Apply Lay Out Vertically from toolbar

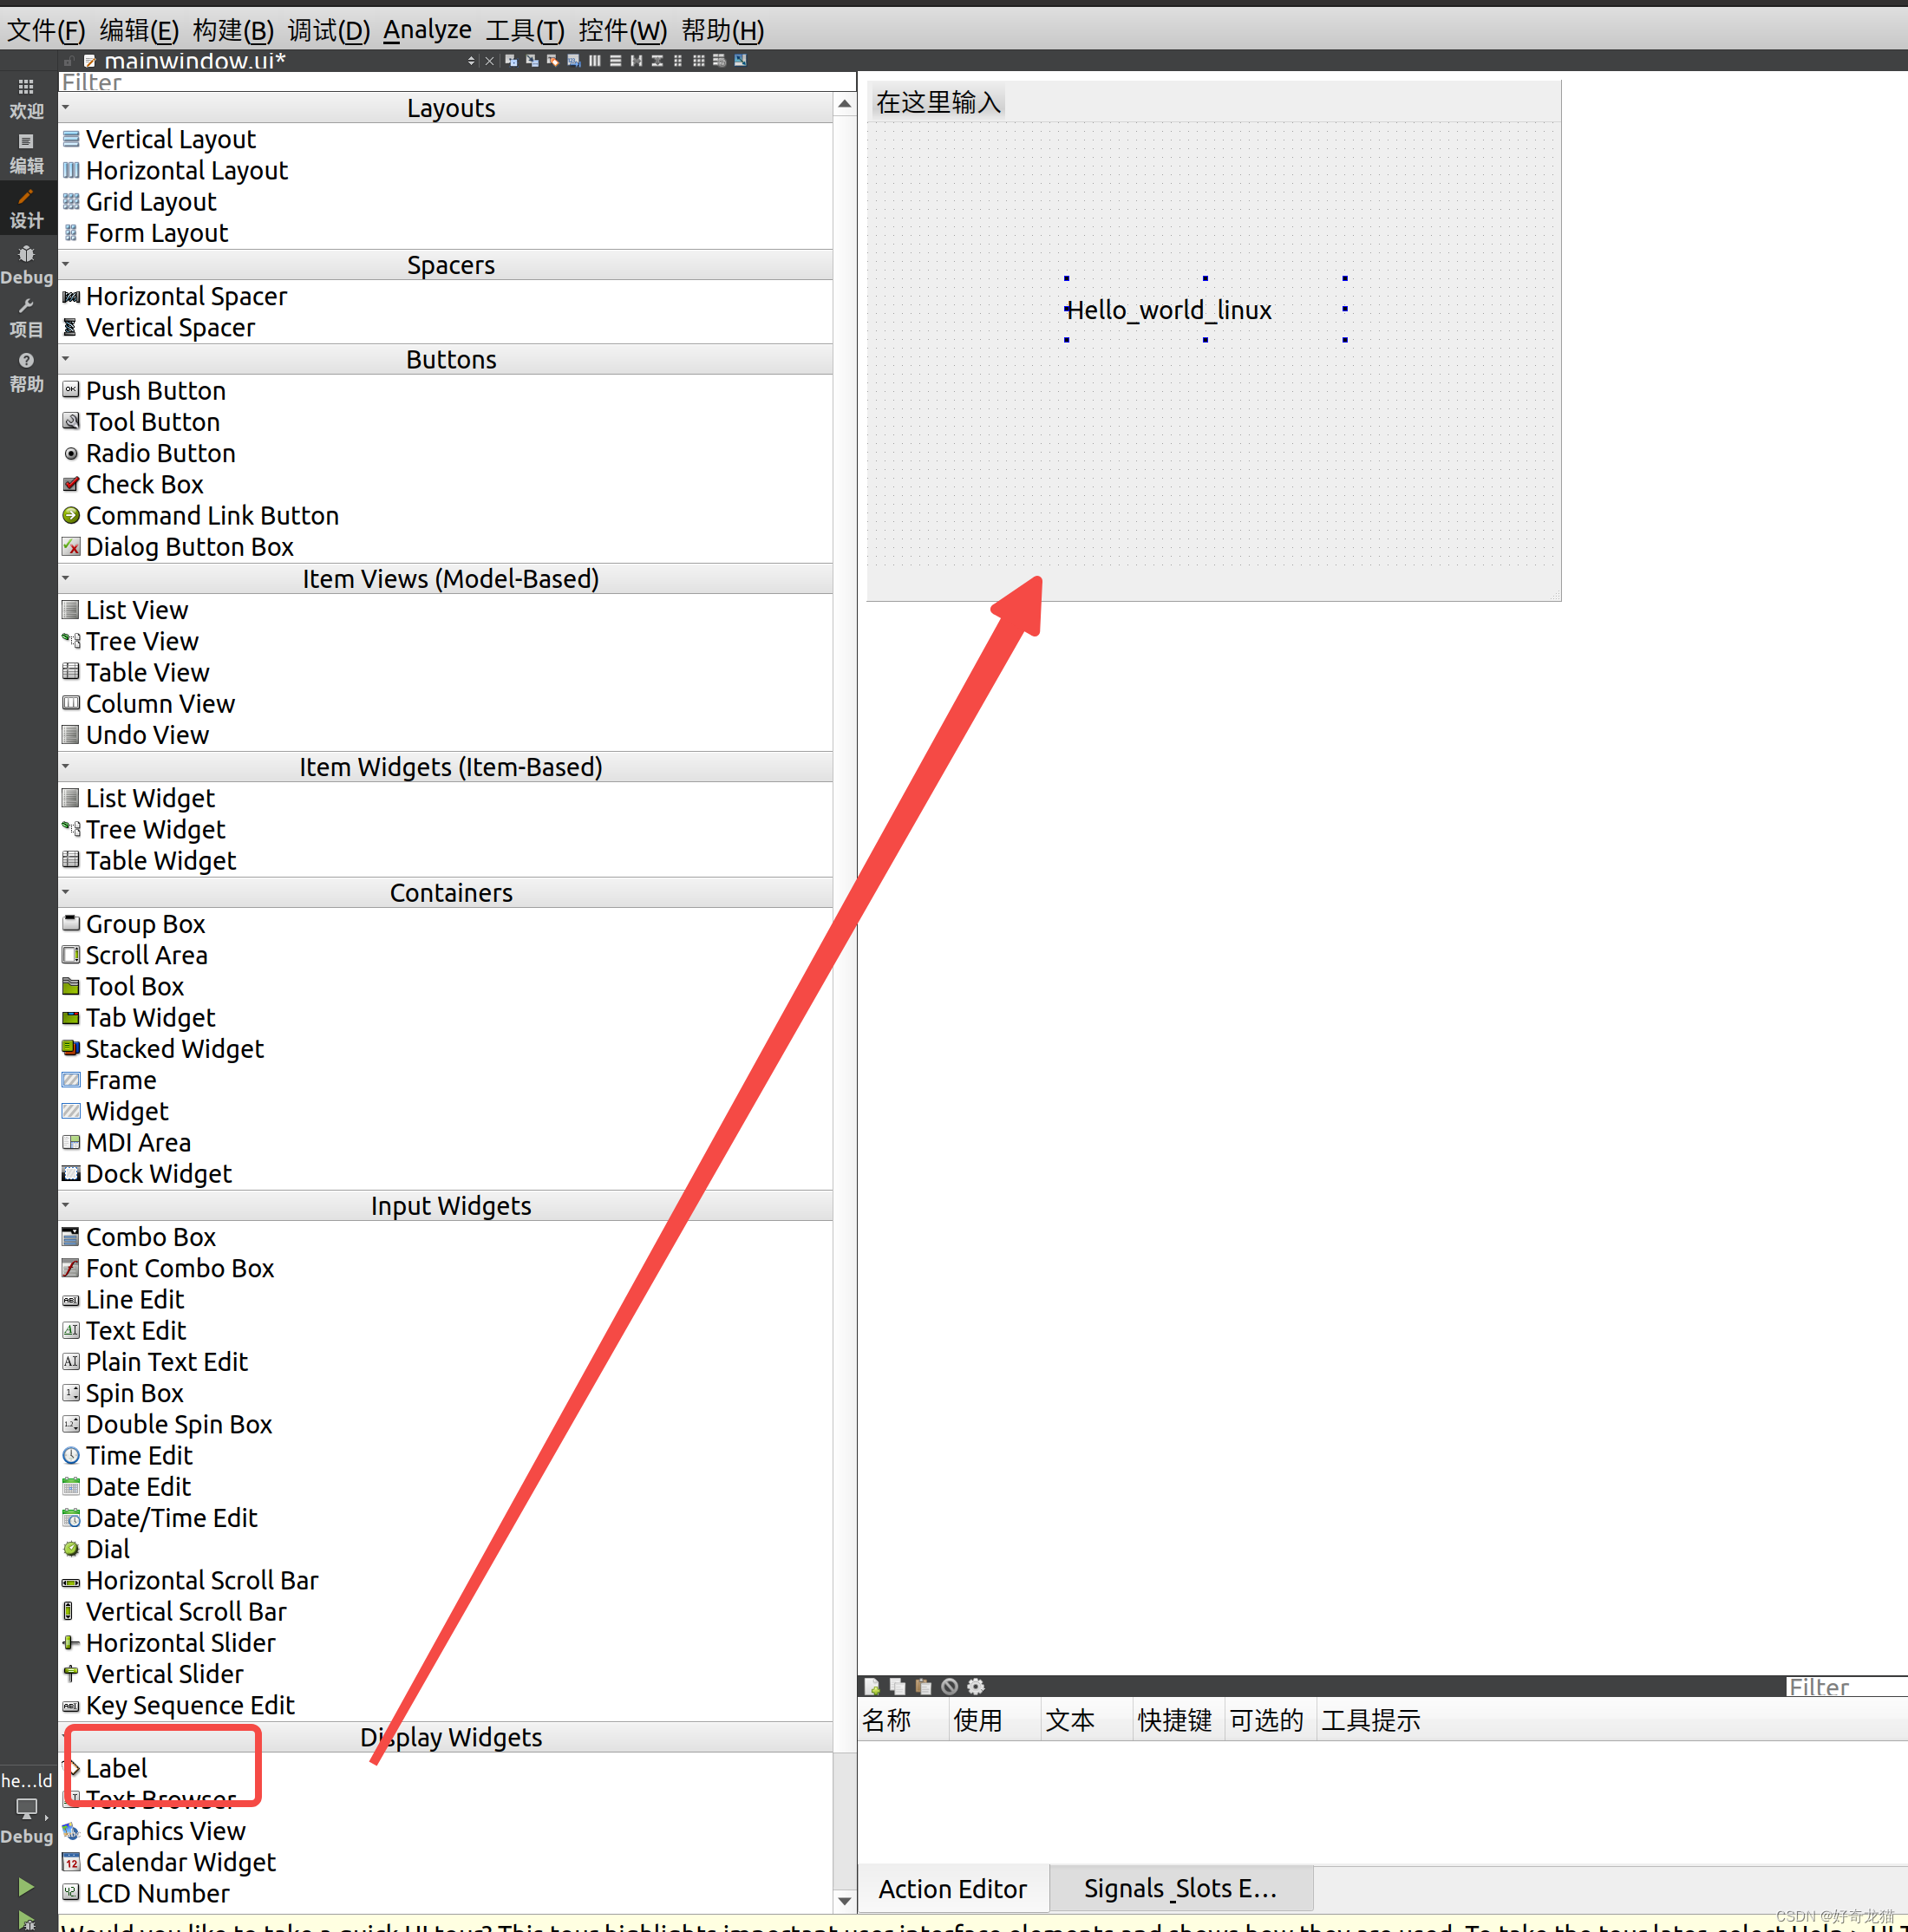tap(616, 61)
